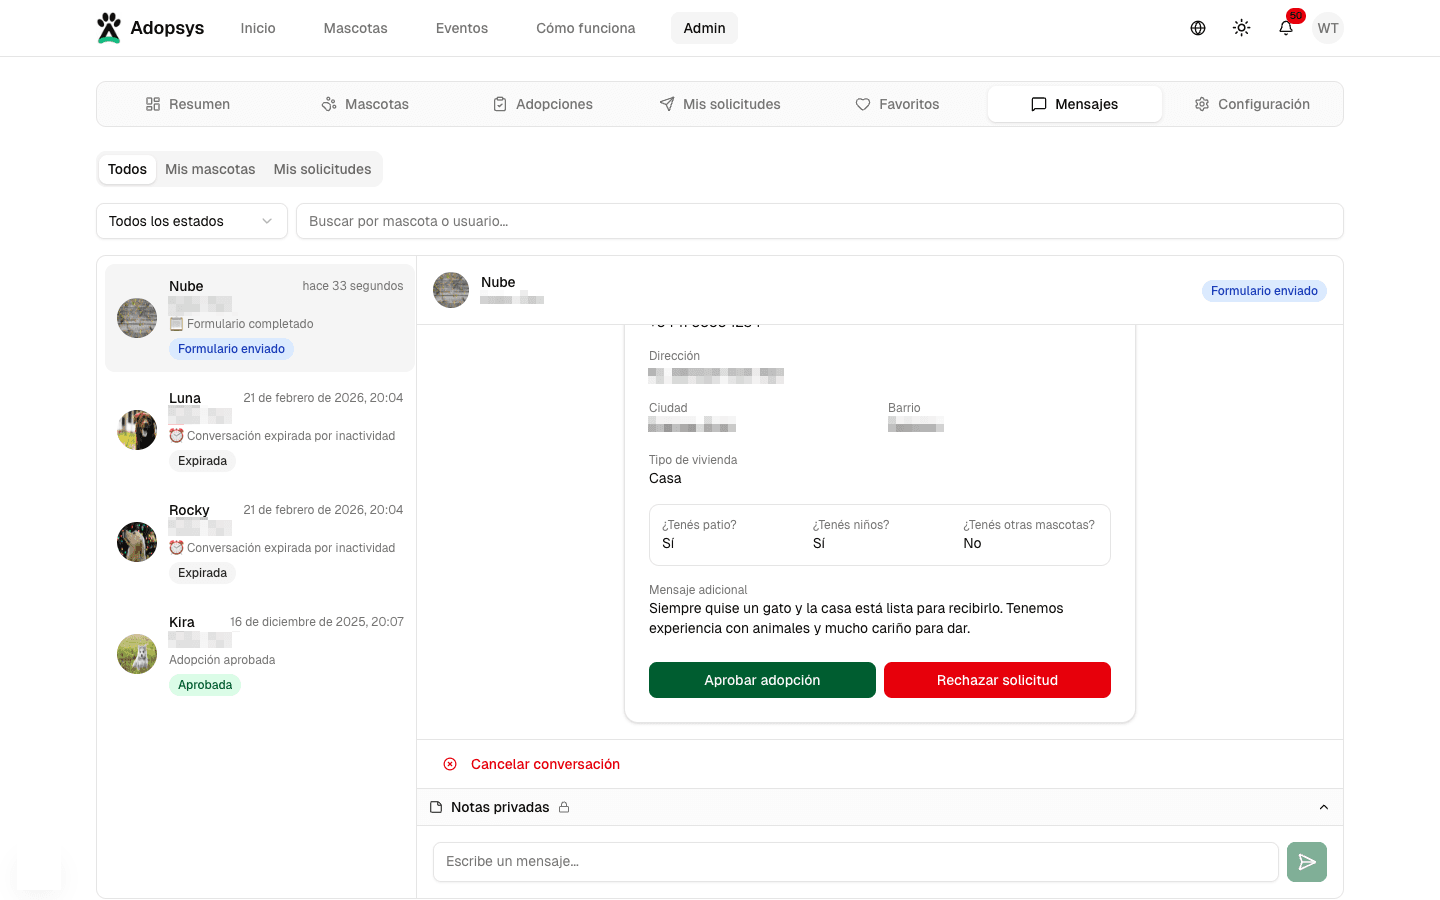Click the red 50 notification badge
The width and height of the screenshot is (1440, 900).
point(1294,15)
